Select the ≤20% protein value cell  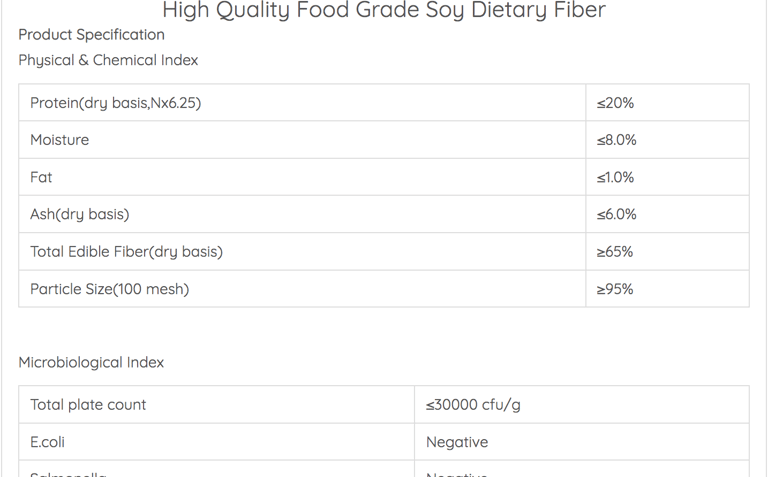point(668,103)
